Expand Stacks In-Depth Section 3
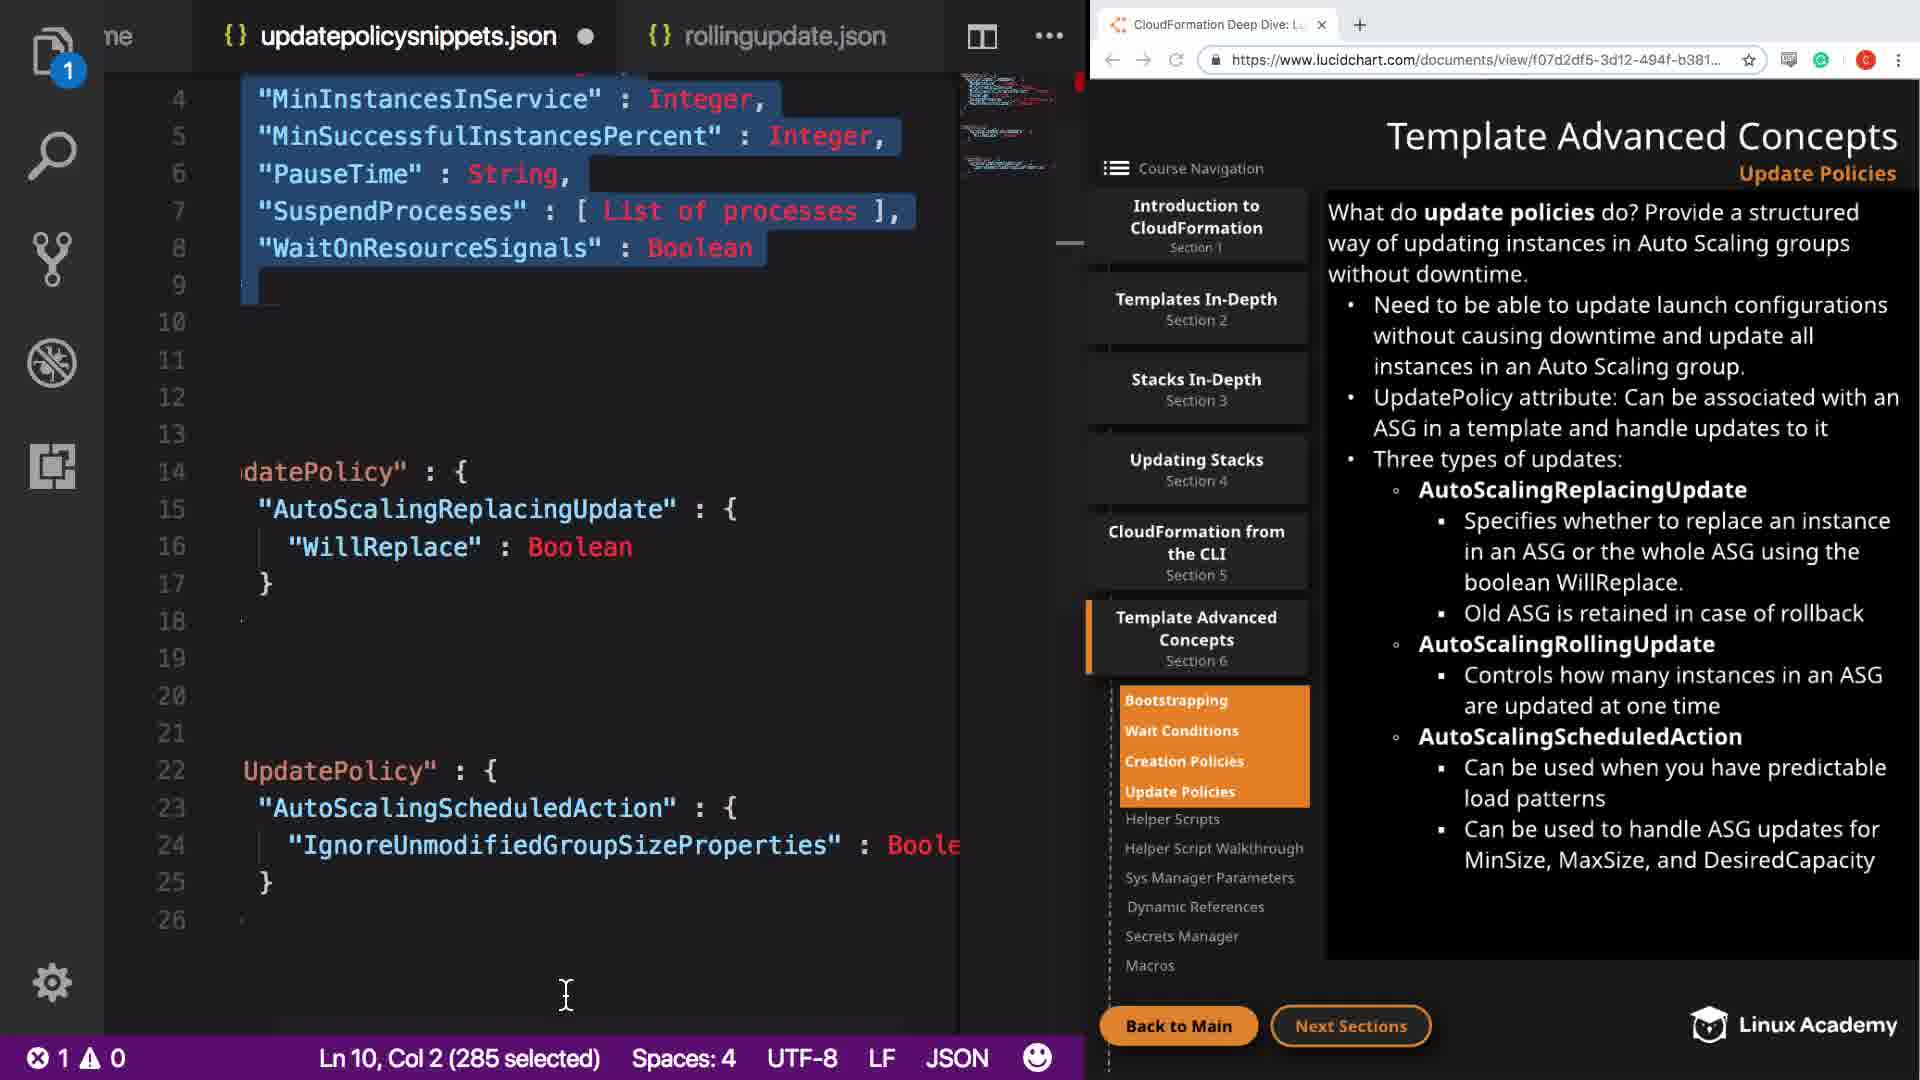This screenshot has width=1920, height=1080. [1196, 389]
